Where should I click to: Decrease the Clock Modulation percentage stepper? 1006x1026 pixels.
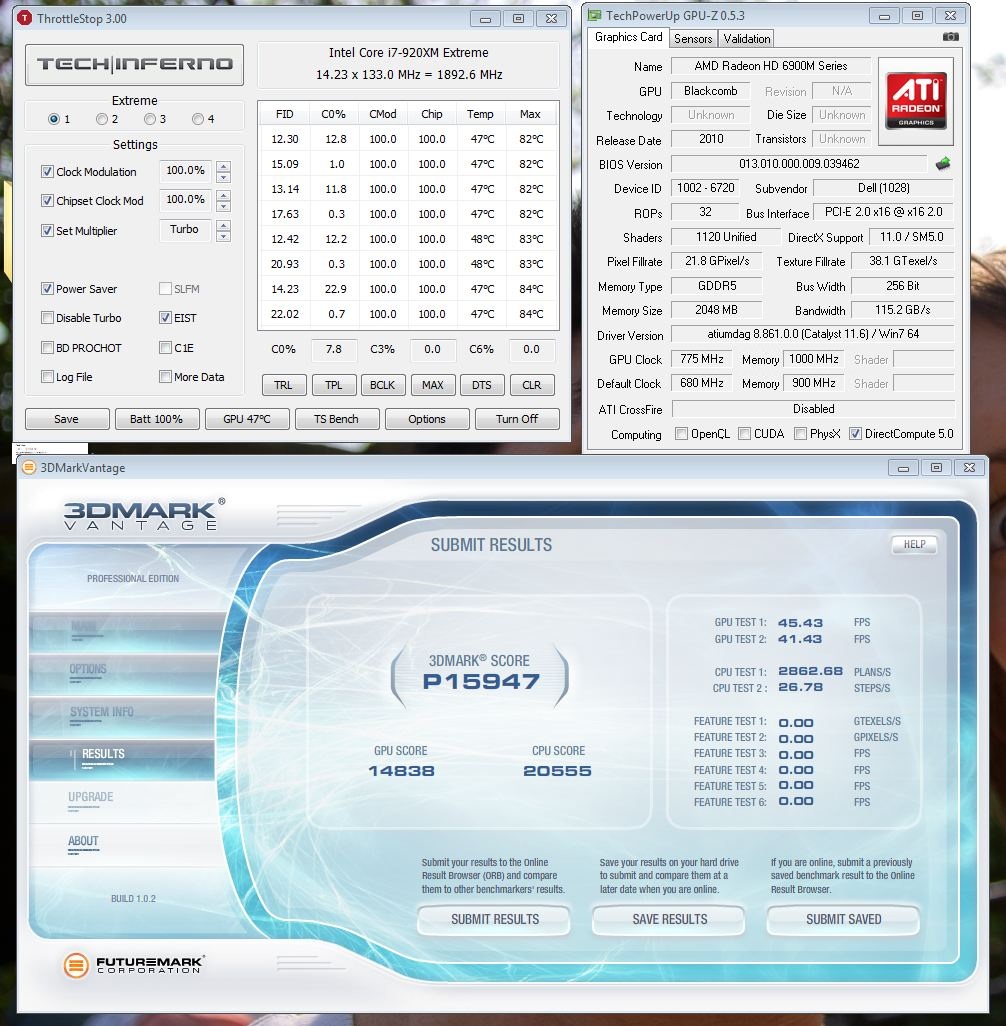(223, 177)
